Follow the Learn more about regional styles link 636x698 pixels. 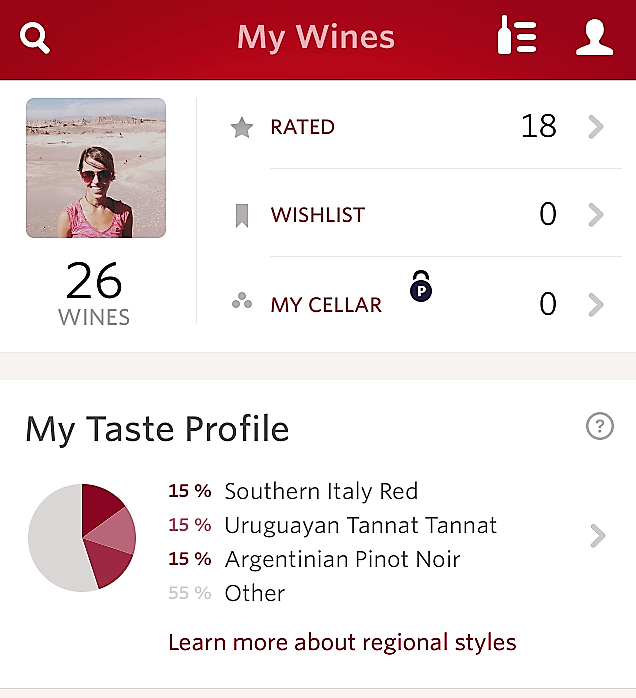[342, 642]
